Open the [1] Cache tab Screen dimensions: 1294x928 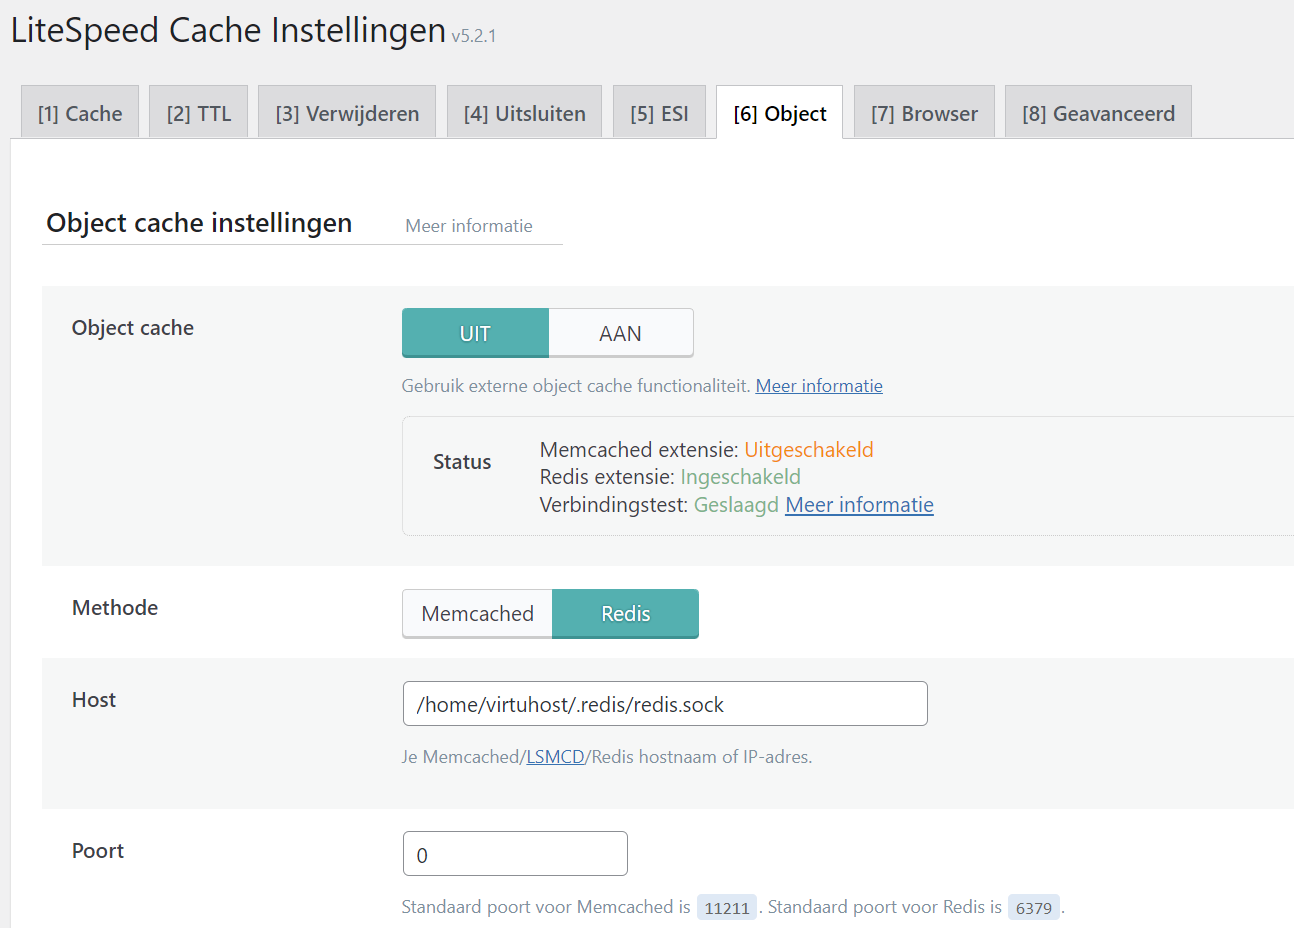click(80, 112)
